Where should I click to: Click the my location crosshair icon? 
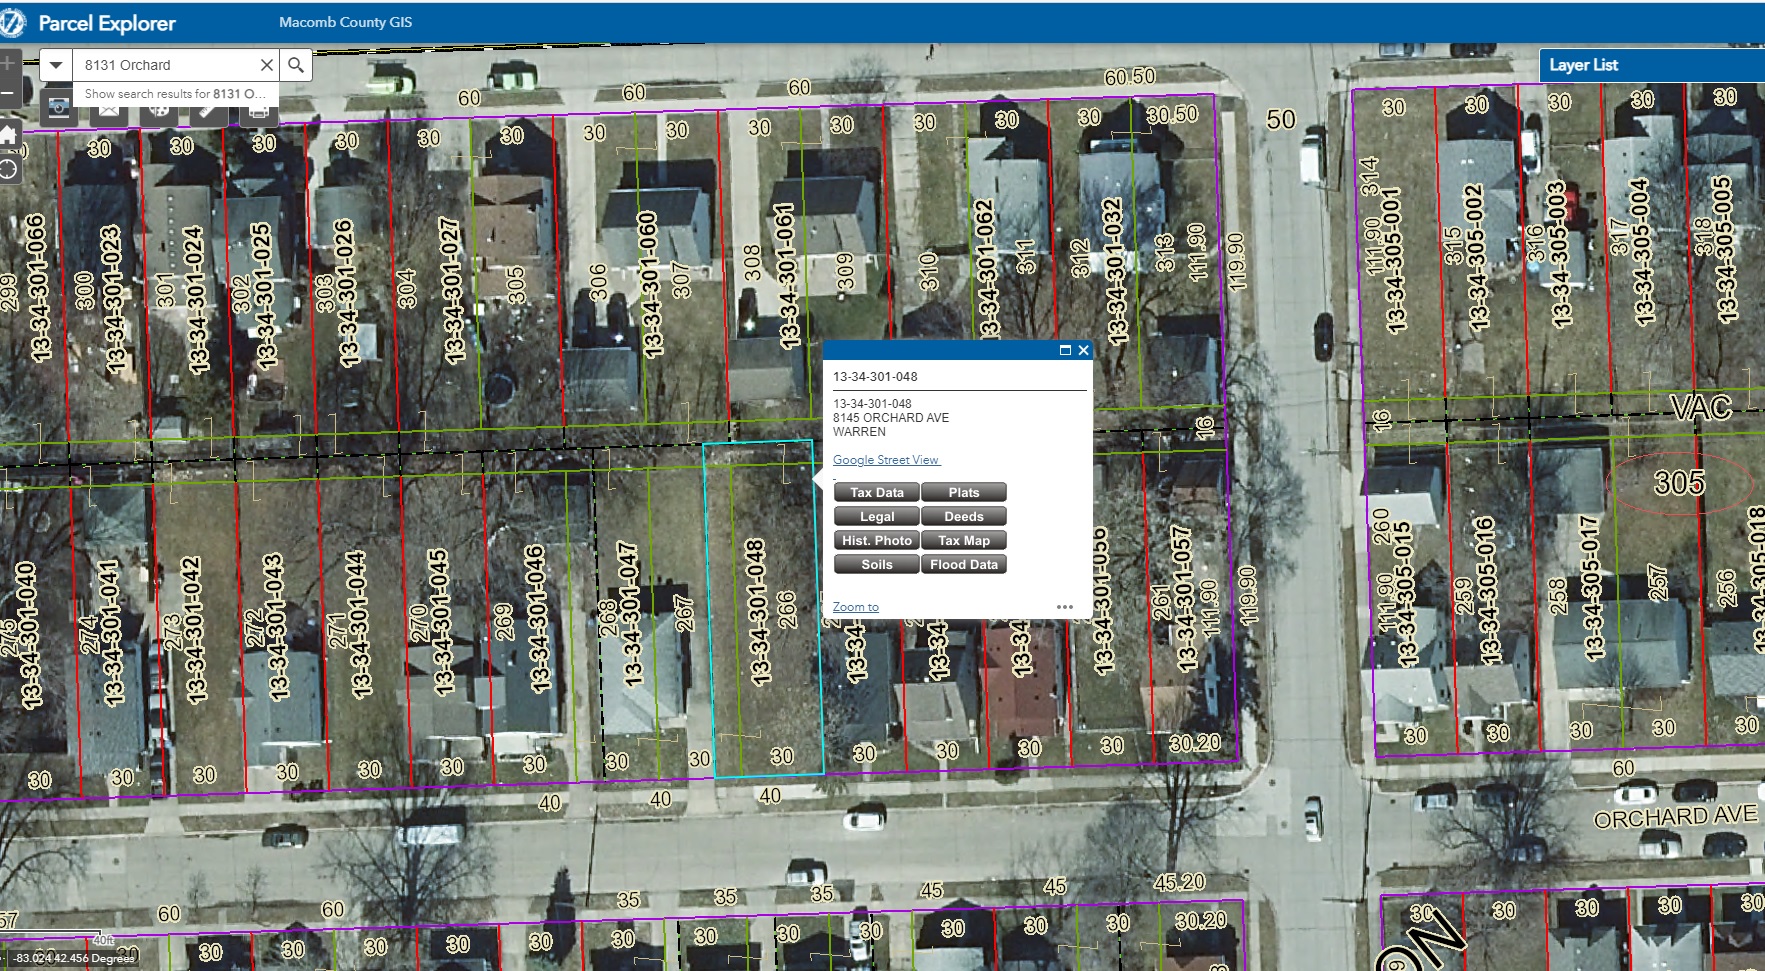click(x=7, y=168)
